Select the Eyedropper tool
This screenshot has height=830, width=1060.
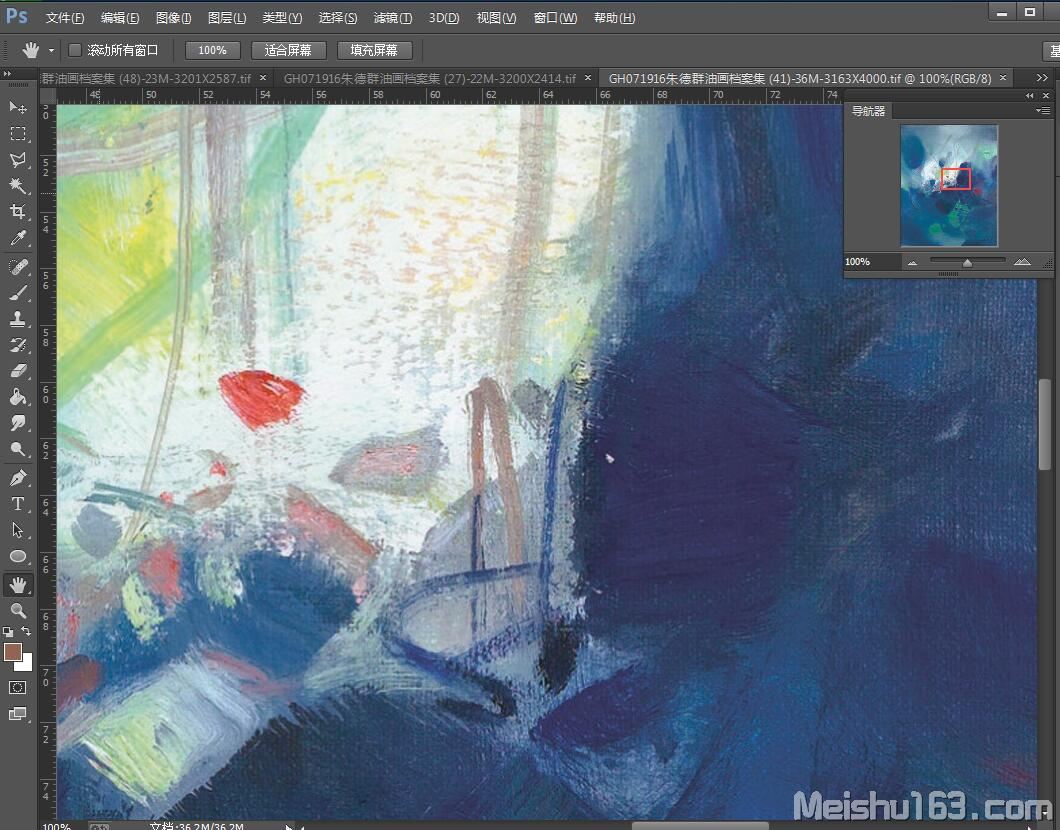click(18, 238)
